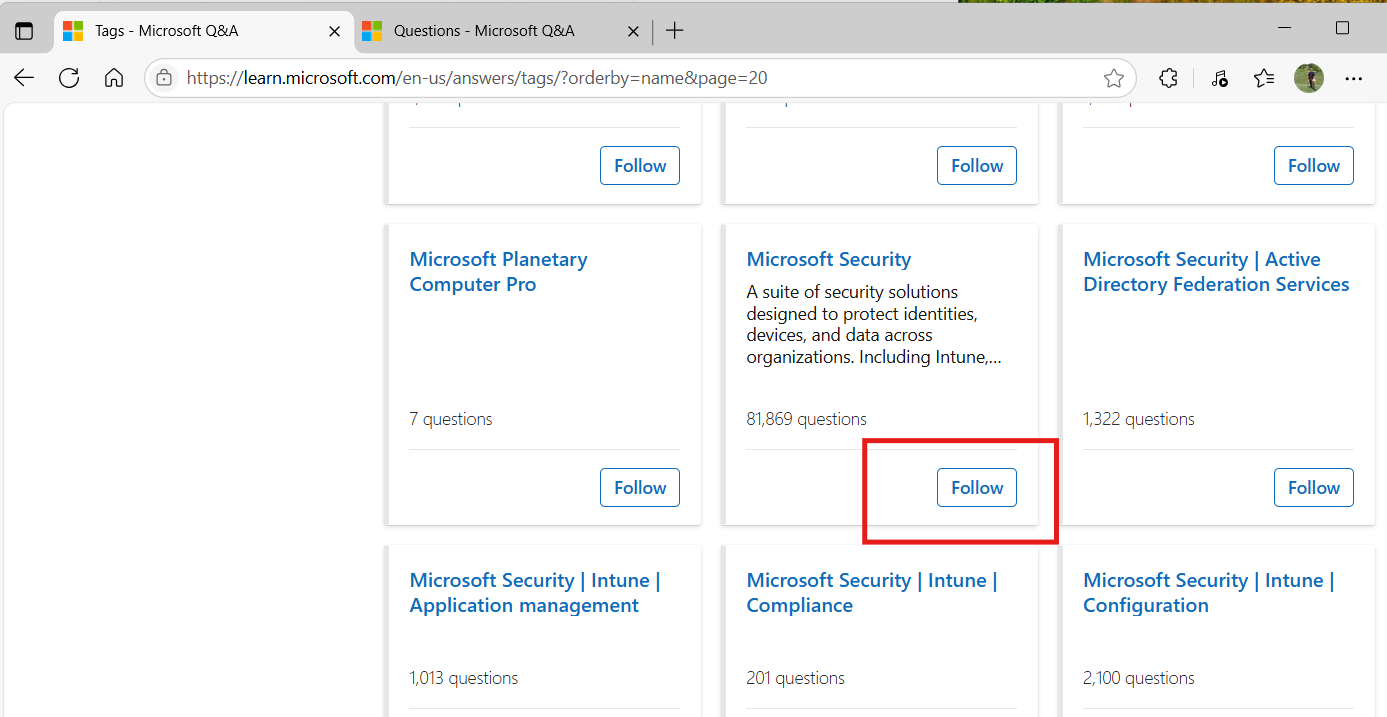Click the 1,013 questions count text
1387x717 pixels.
click(464, 678)
